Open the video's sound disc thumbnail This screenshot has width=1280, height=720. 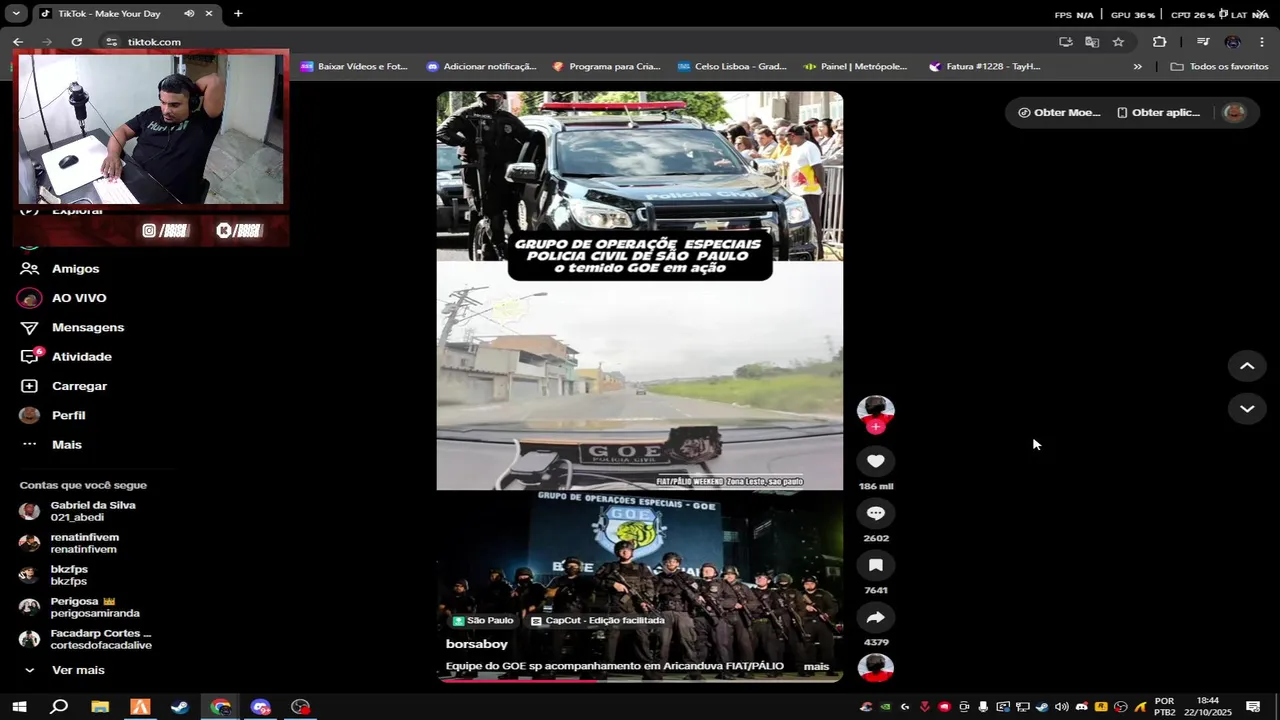coord(875,668)
